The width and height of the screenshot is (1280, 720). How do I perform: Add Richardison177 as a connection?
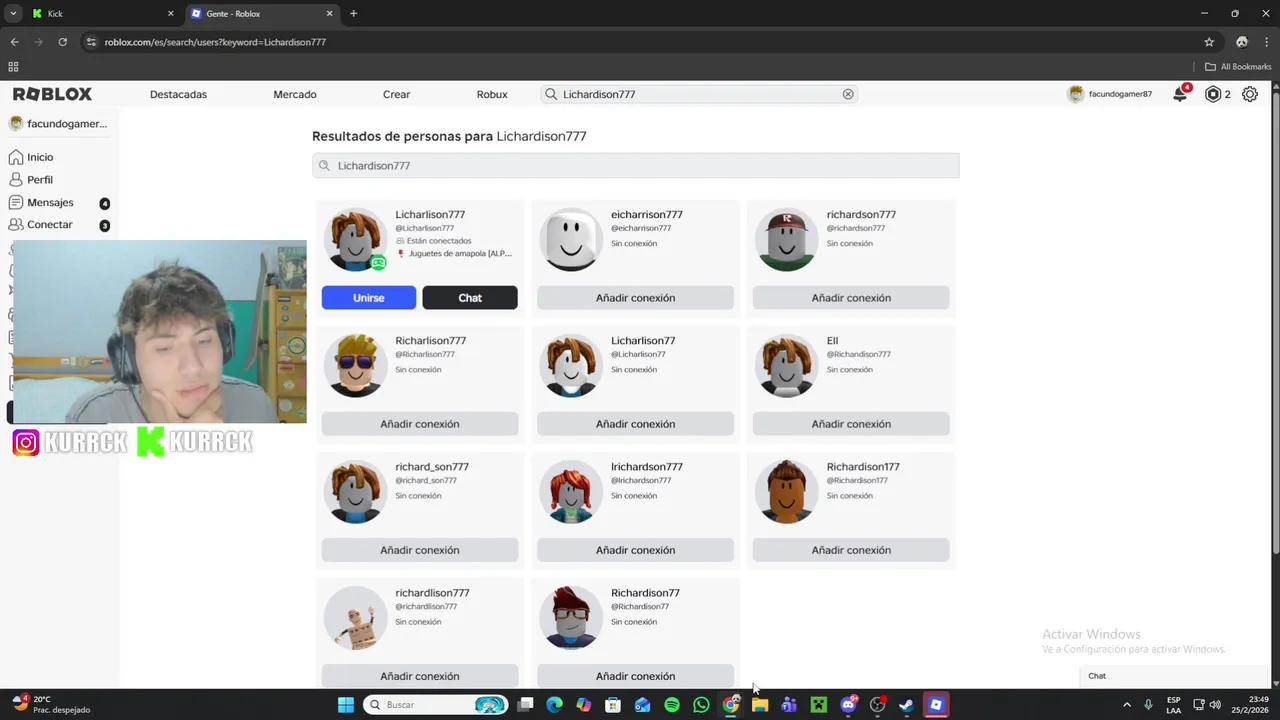851,550
